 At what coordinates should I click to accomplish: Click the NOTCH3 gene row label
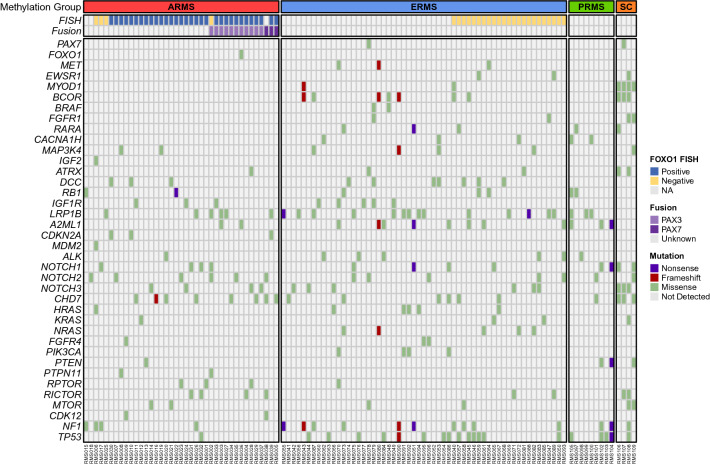[x=61, y=288]
